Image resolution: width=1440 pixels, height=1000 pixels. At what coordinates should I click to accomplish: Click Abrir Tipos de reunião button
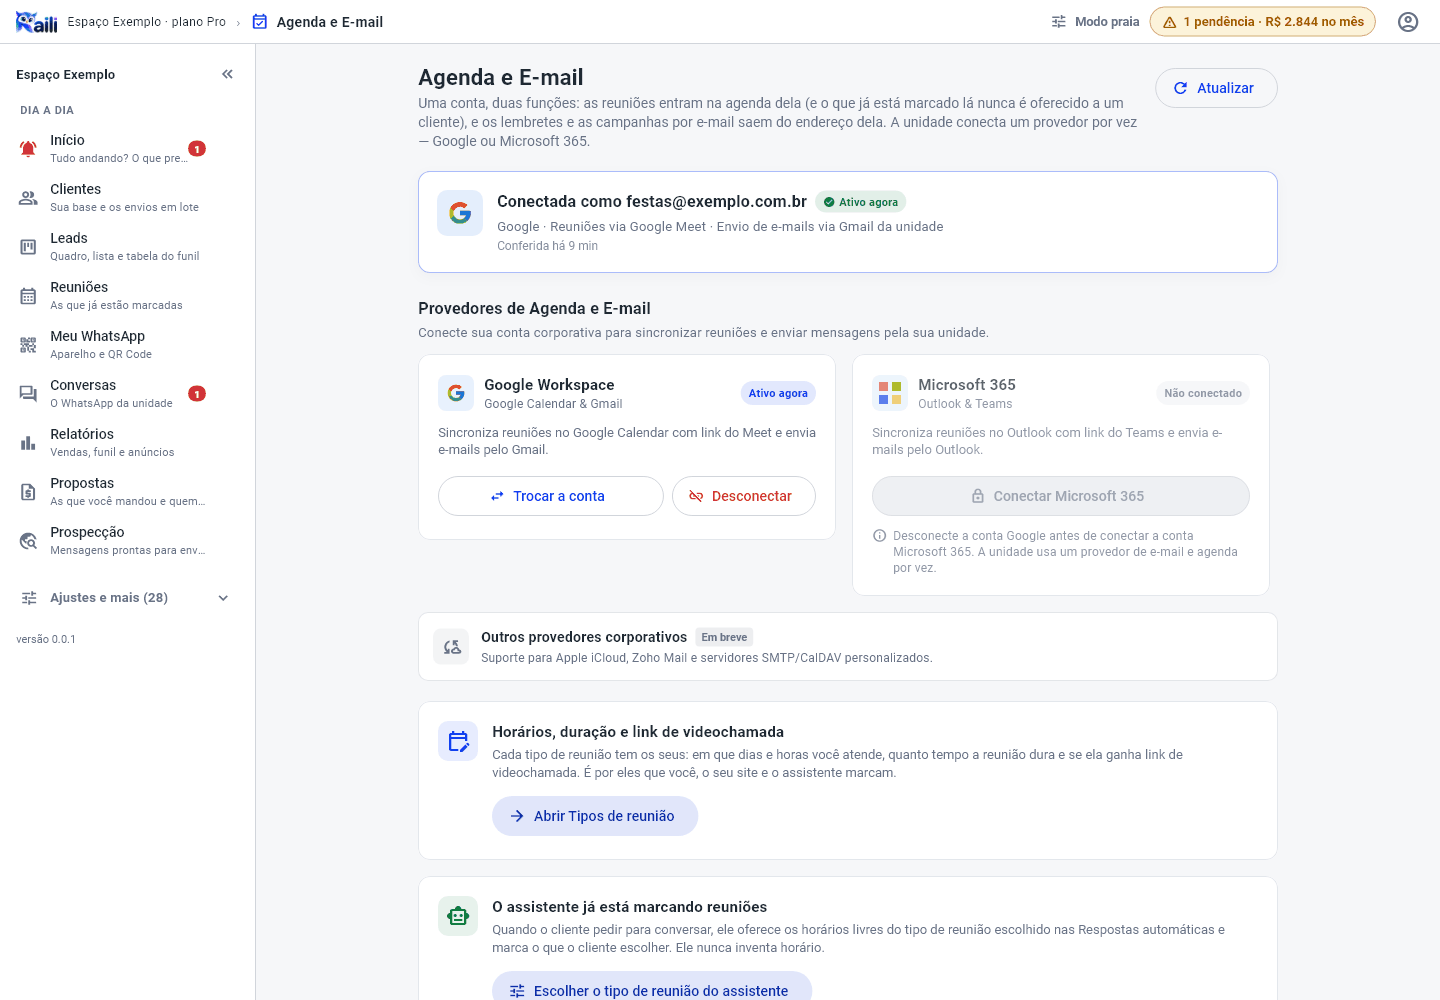(595, 816)
